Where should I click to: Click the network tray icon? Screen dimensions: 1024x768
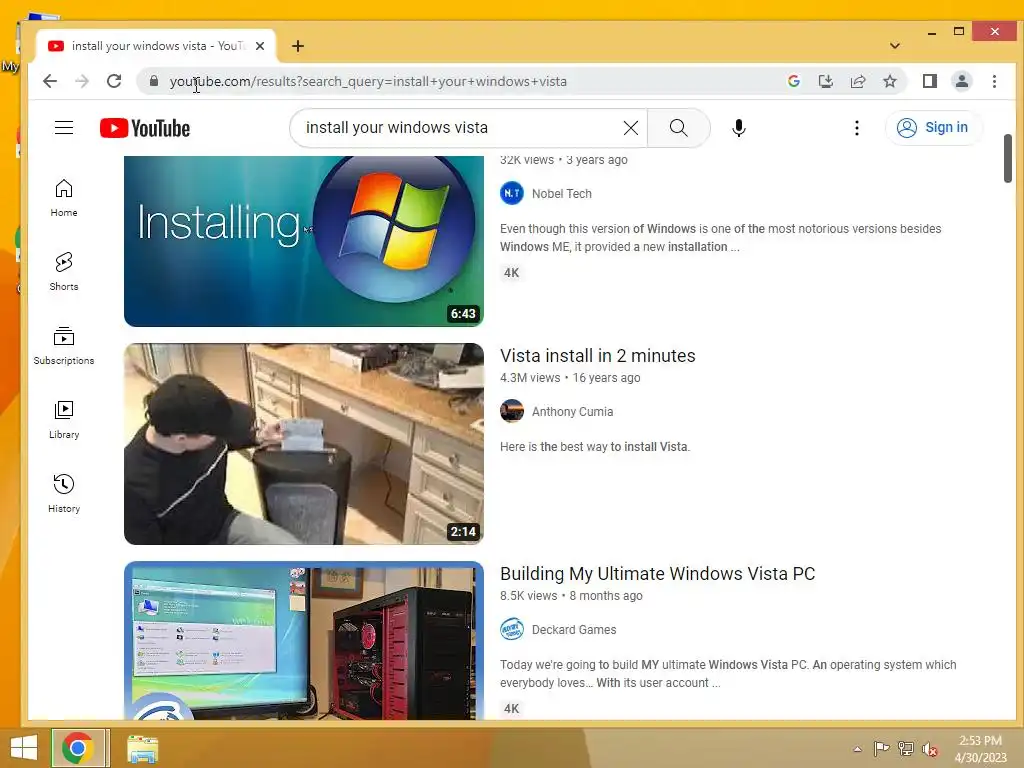click(x=906, y=749)
